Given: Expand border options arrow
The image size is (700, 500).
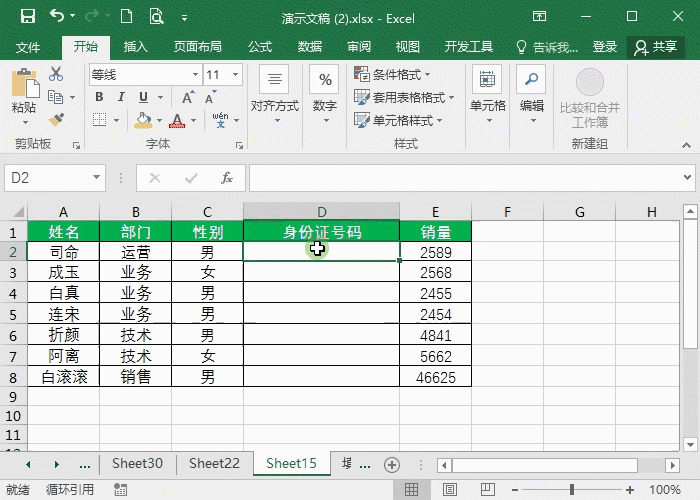Looking at the screenshot, I should click(117, 120).
